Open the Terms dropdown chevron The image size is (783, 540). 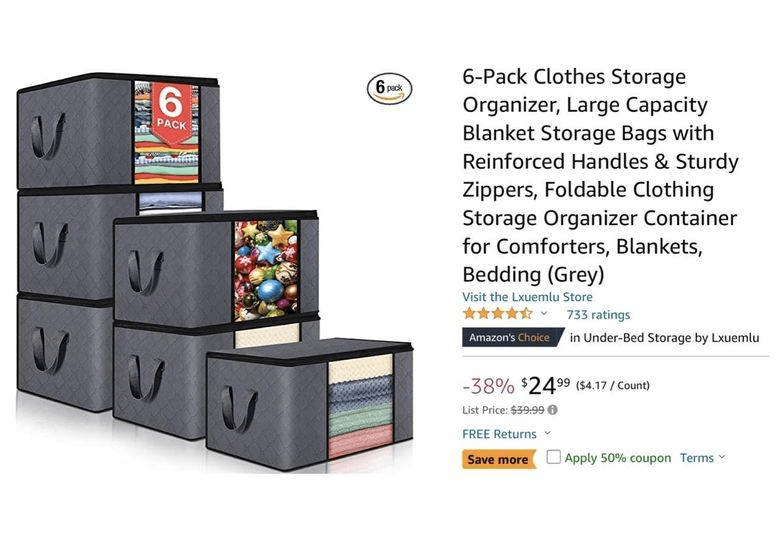click(x=722, y=458)
